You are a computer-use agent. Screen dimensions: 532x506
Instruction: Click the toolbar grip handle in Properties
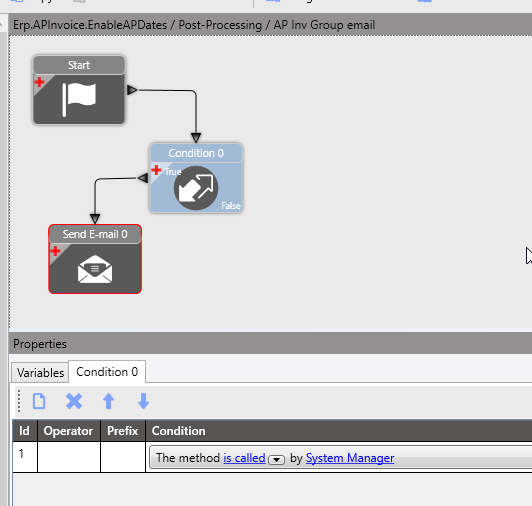19,401
